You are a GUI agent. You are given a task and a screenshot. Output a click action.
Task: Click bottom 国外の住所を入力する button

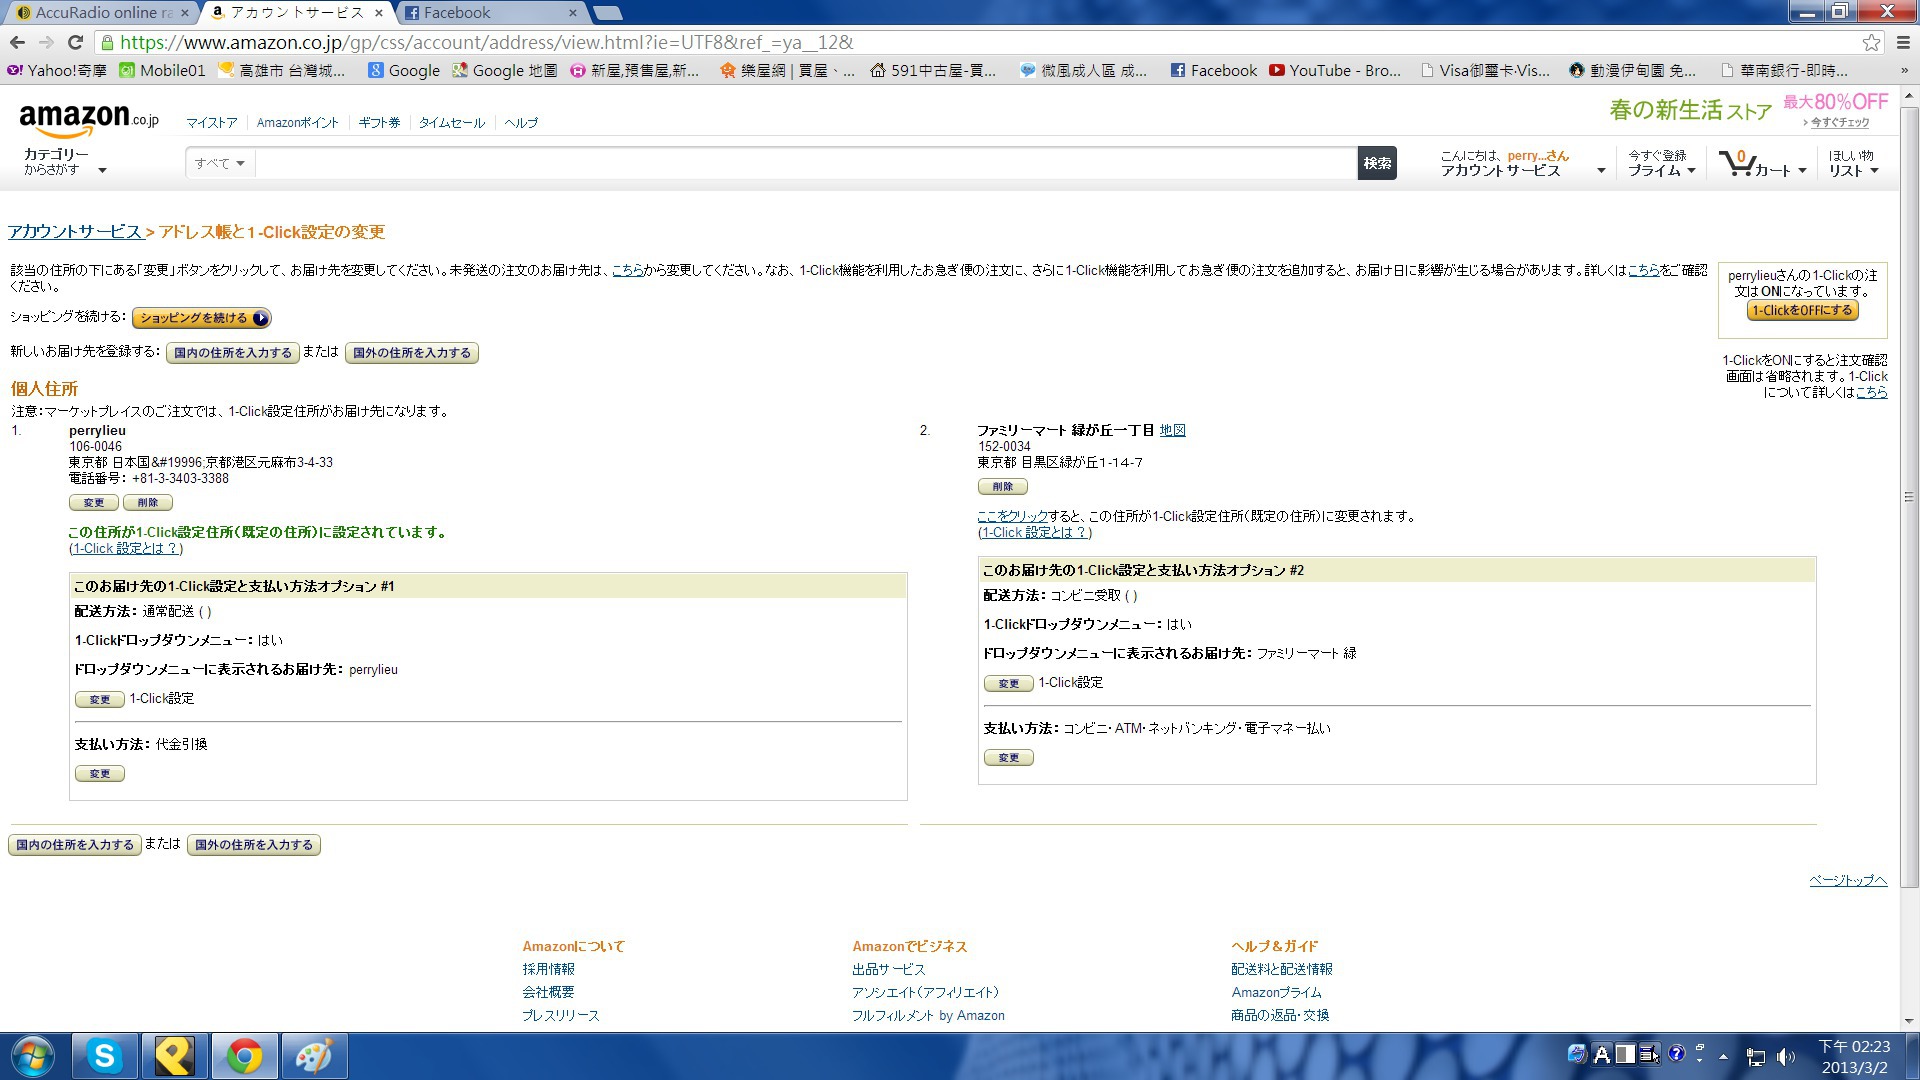pos(254,845)
